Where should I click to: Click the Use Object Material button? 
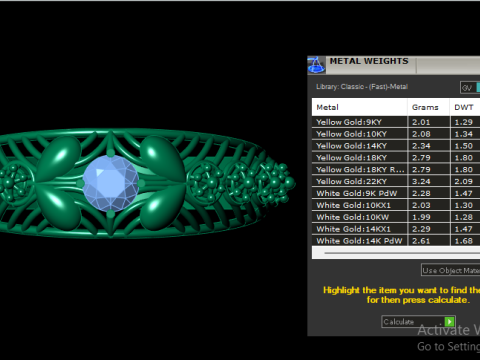(451, 270)
